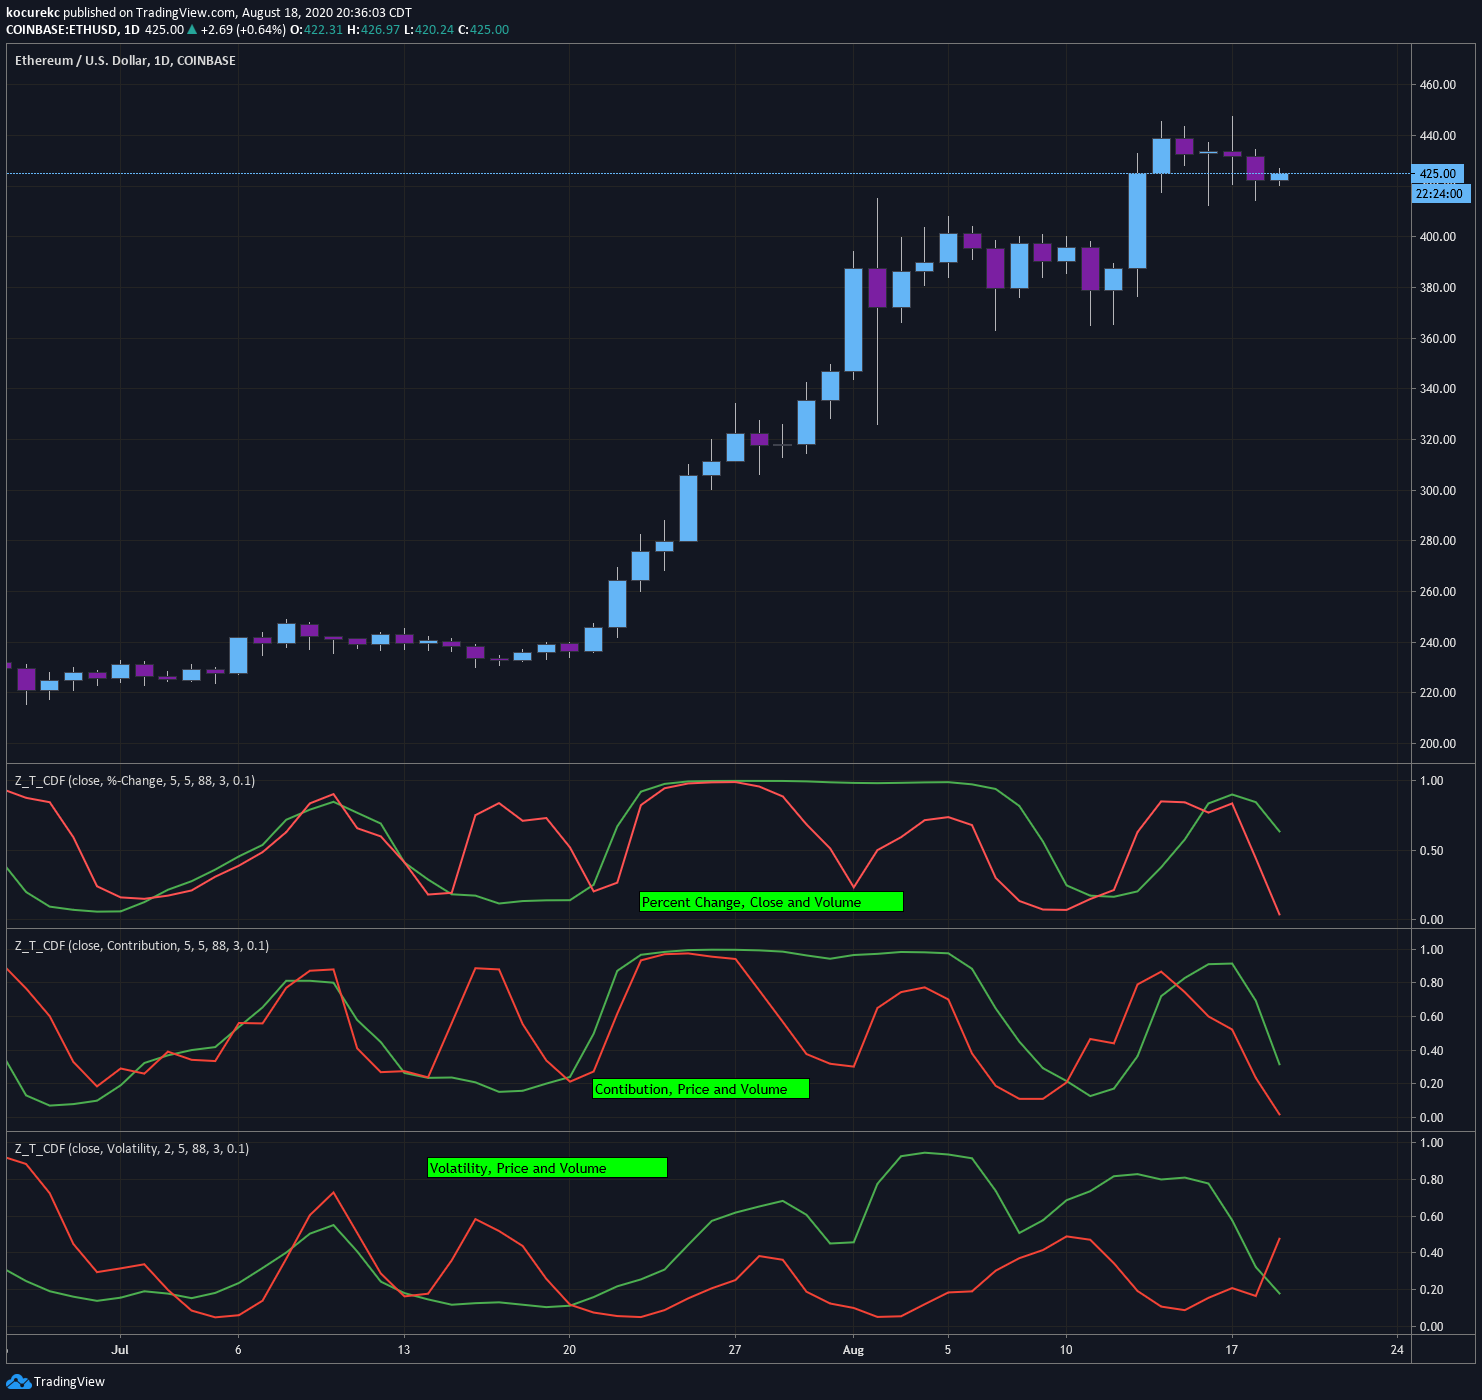Click the '17' date label on time axis

point(1232,1350)
